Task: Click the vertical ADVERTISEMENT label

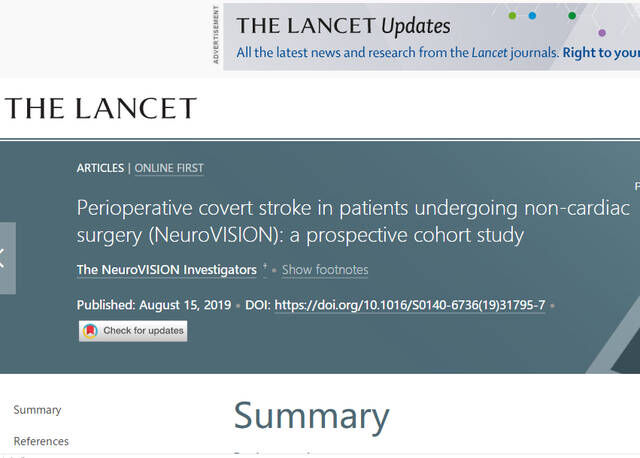Action: click(216, 35)
